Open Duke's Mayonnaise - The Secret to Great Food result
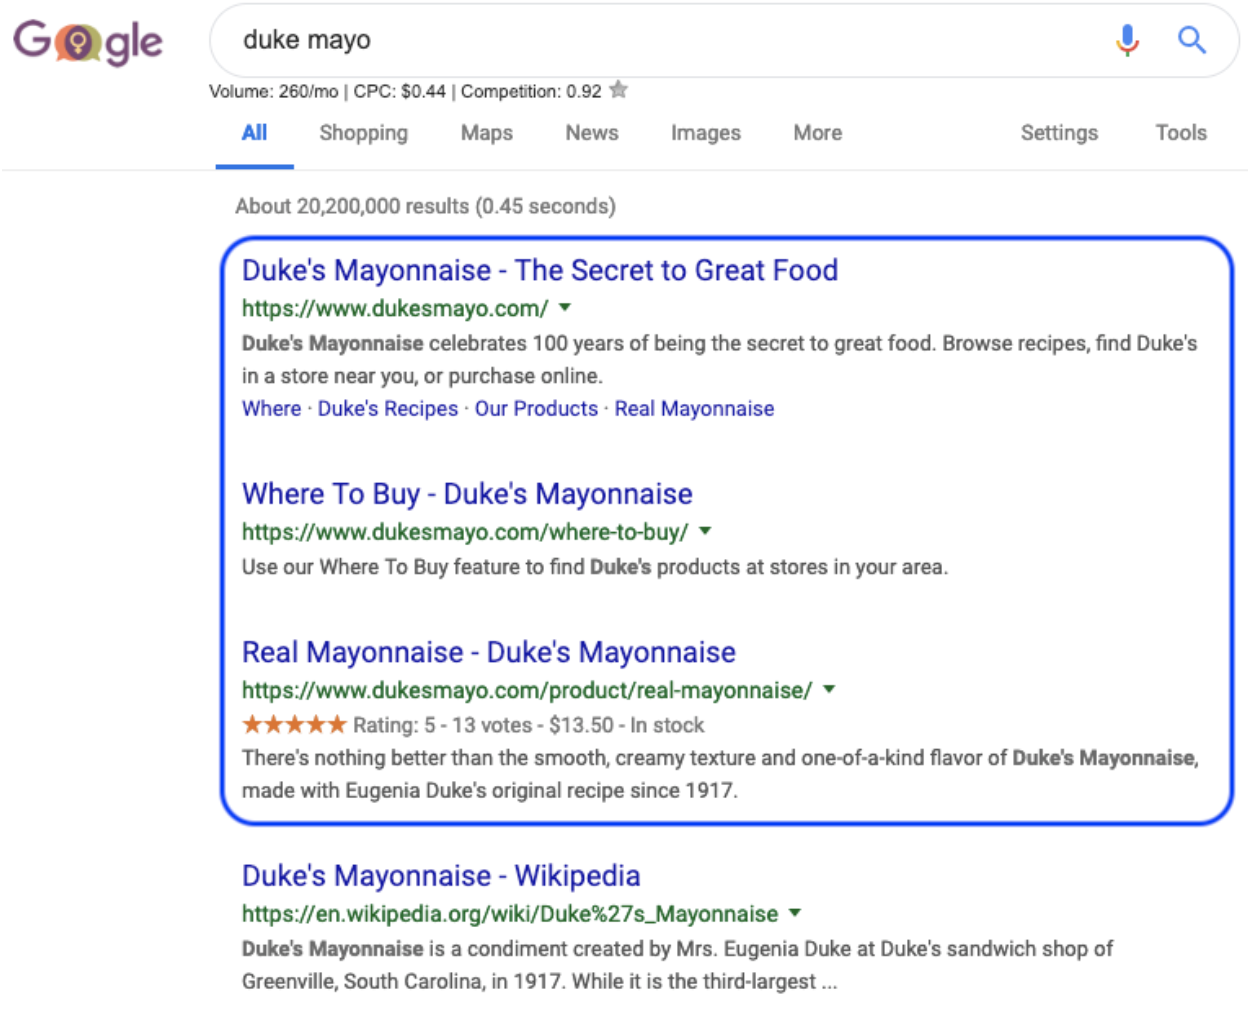Viewport: 1248px width, 1010px height. coord(540,270)
